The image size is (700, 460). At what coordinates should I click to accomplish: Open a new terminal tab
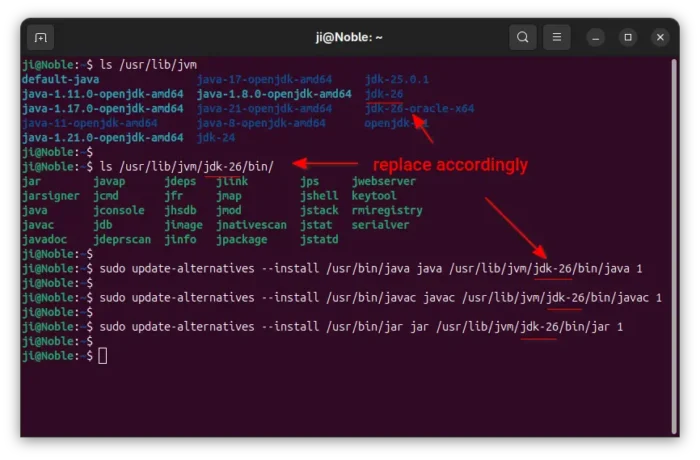pos(41,38)
